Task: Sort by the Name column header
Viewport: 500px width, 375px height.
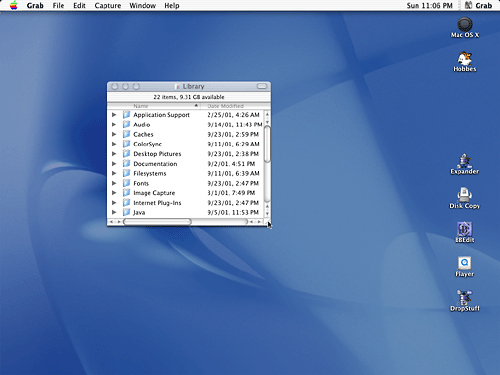Action: tap(154, 106)
